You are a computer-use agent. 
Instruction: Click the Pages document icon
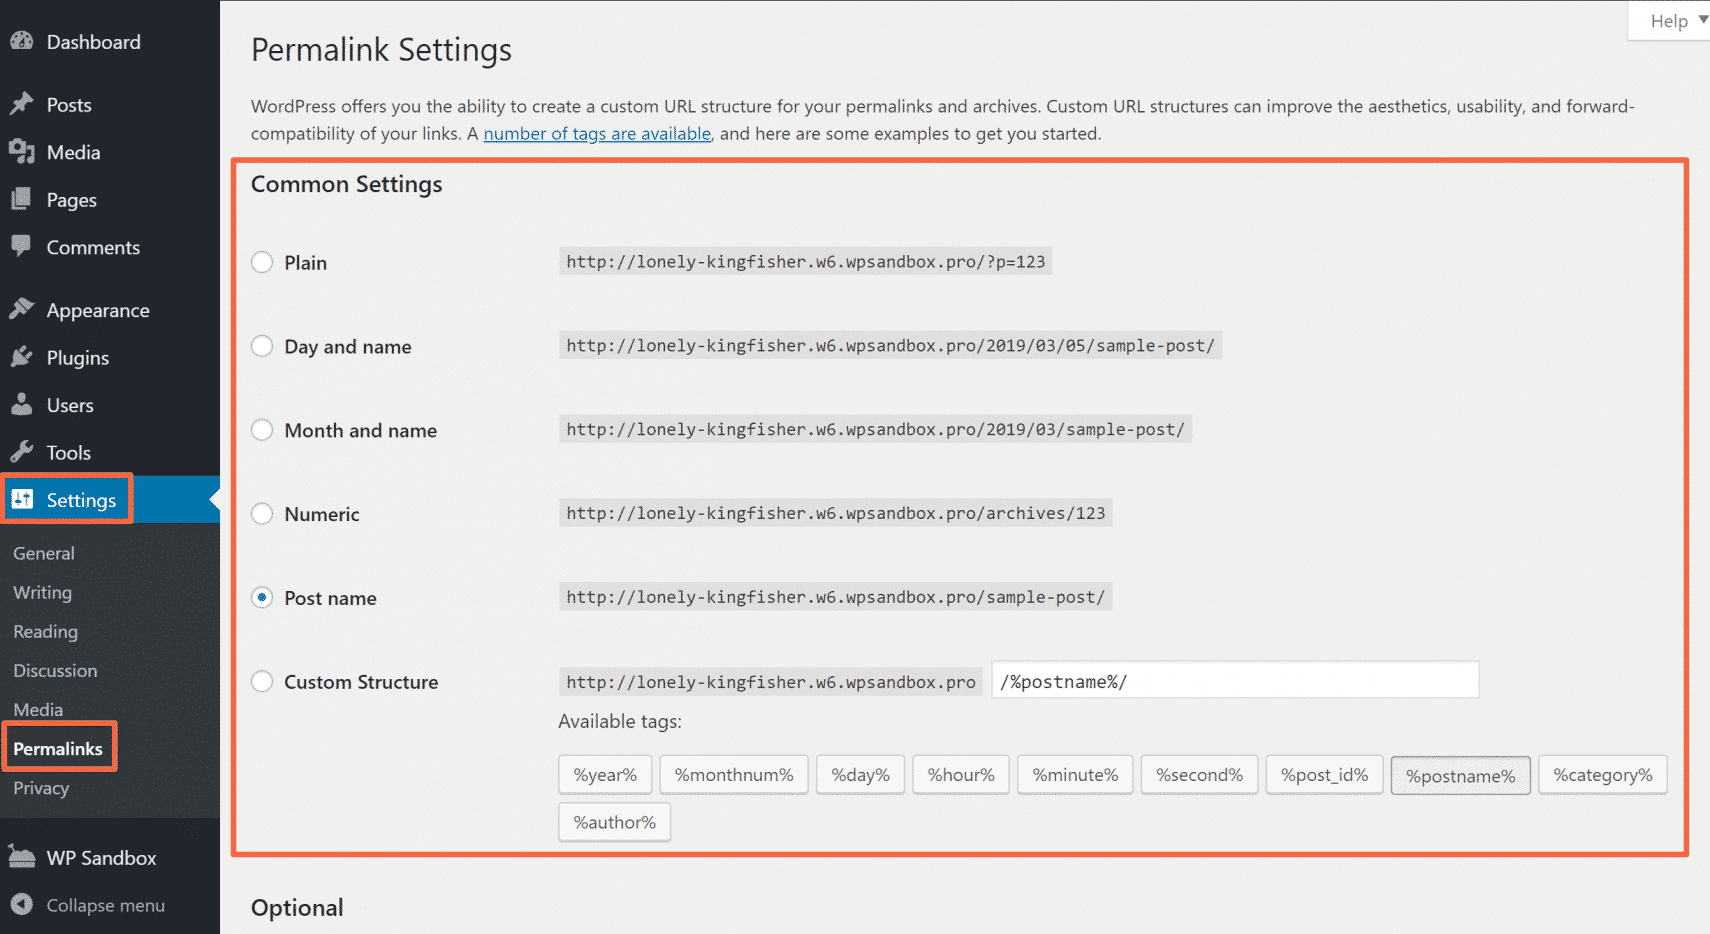(22, 199)
